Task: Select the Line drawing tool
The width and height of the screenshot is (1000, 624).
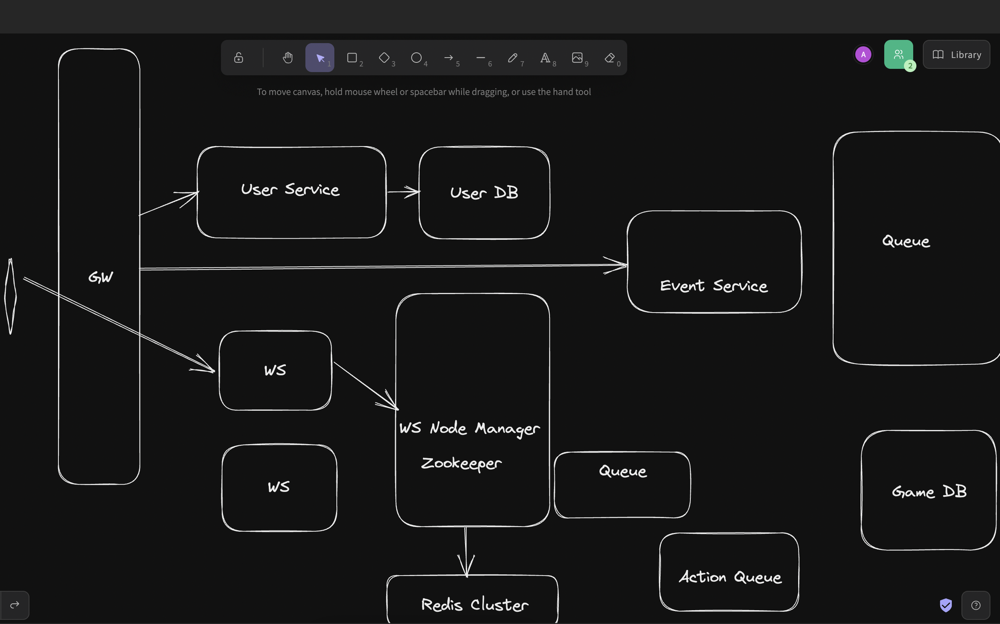Action: [481, 58]
